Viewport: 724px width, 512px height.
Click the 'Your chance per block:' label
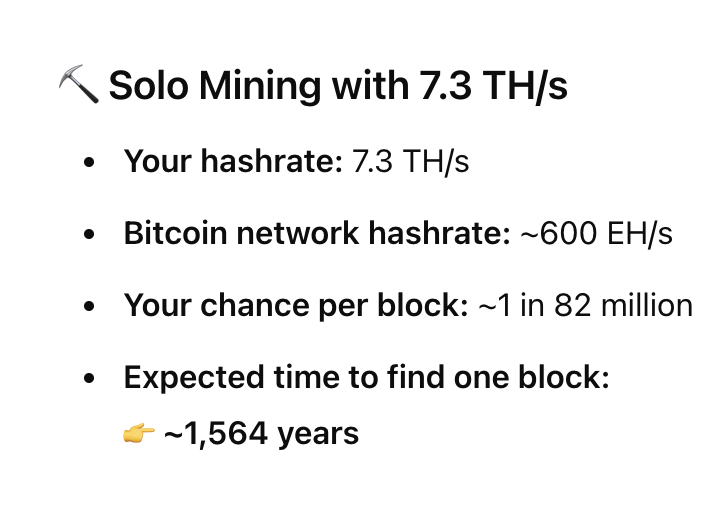pos(296,306)
